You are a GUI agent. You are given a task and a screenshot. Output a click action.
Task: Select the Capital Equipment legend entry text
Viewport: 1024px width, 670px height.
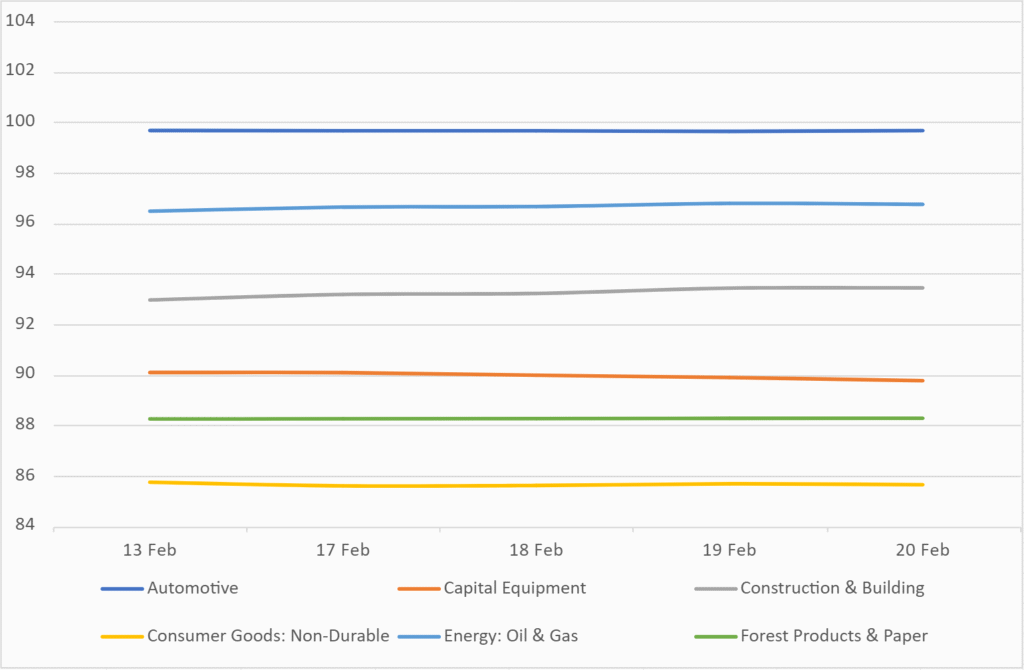pos(515,588)
